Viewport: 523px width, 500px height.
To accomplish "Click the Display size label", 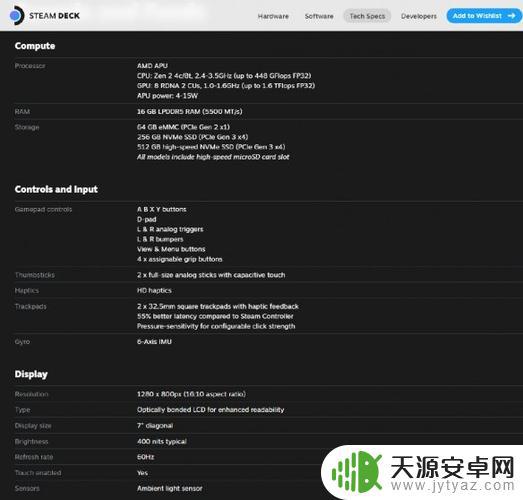I will click(x=33, y=426).
